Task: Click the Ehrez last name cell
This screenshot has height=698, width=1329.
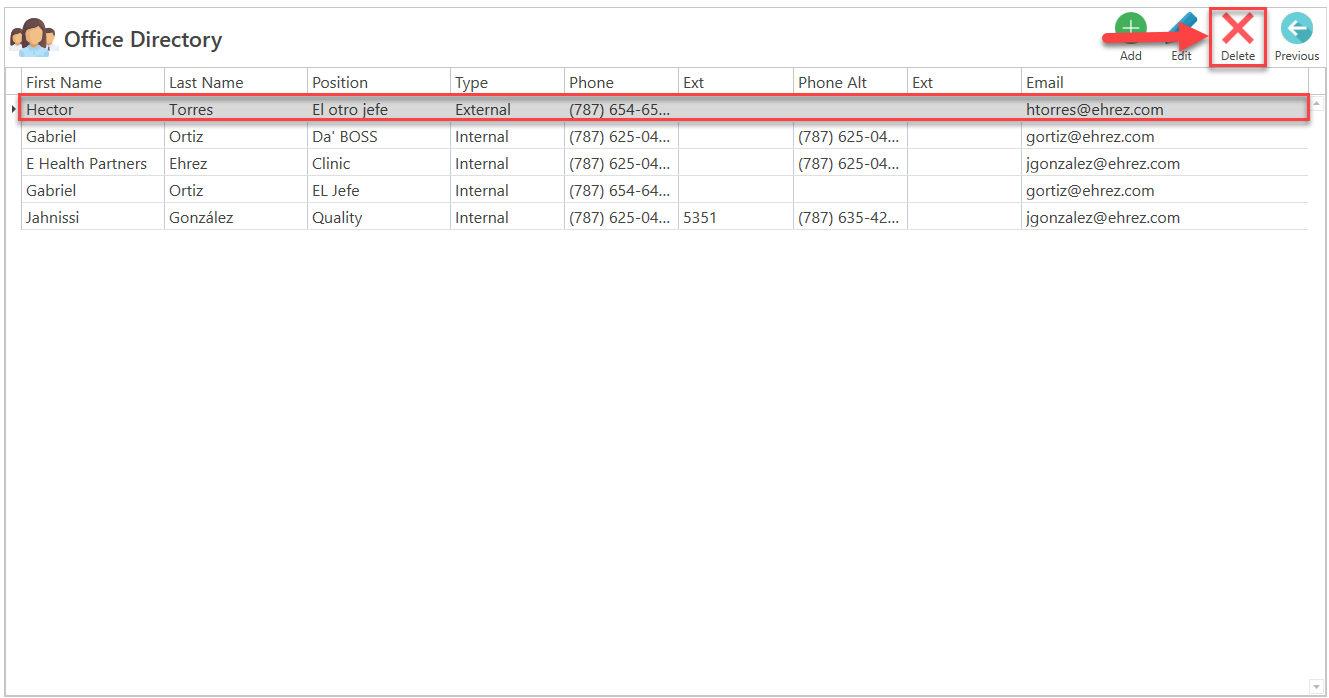Action: point(236,163)
